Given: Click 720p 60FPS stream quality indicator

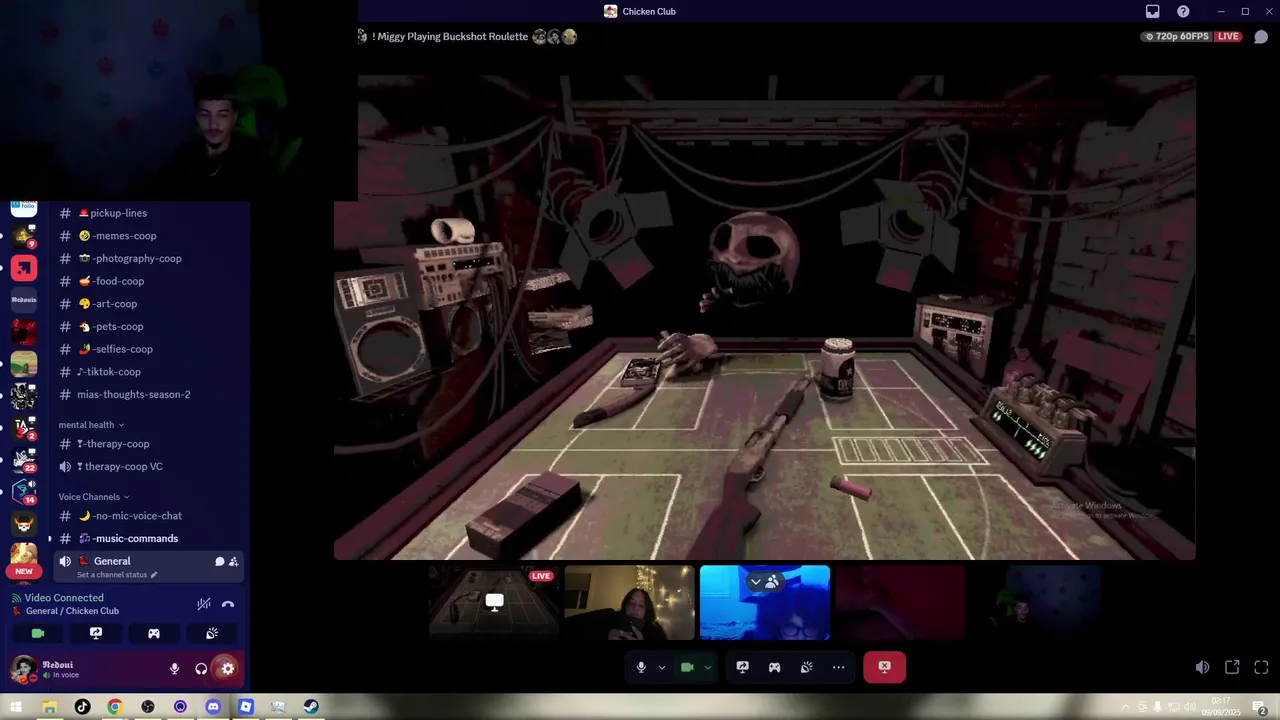Looking at the screenshot, I should pyautogui.click(x=1176, y=37).
